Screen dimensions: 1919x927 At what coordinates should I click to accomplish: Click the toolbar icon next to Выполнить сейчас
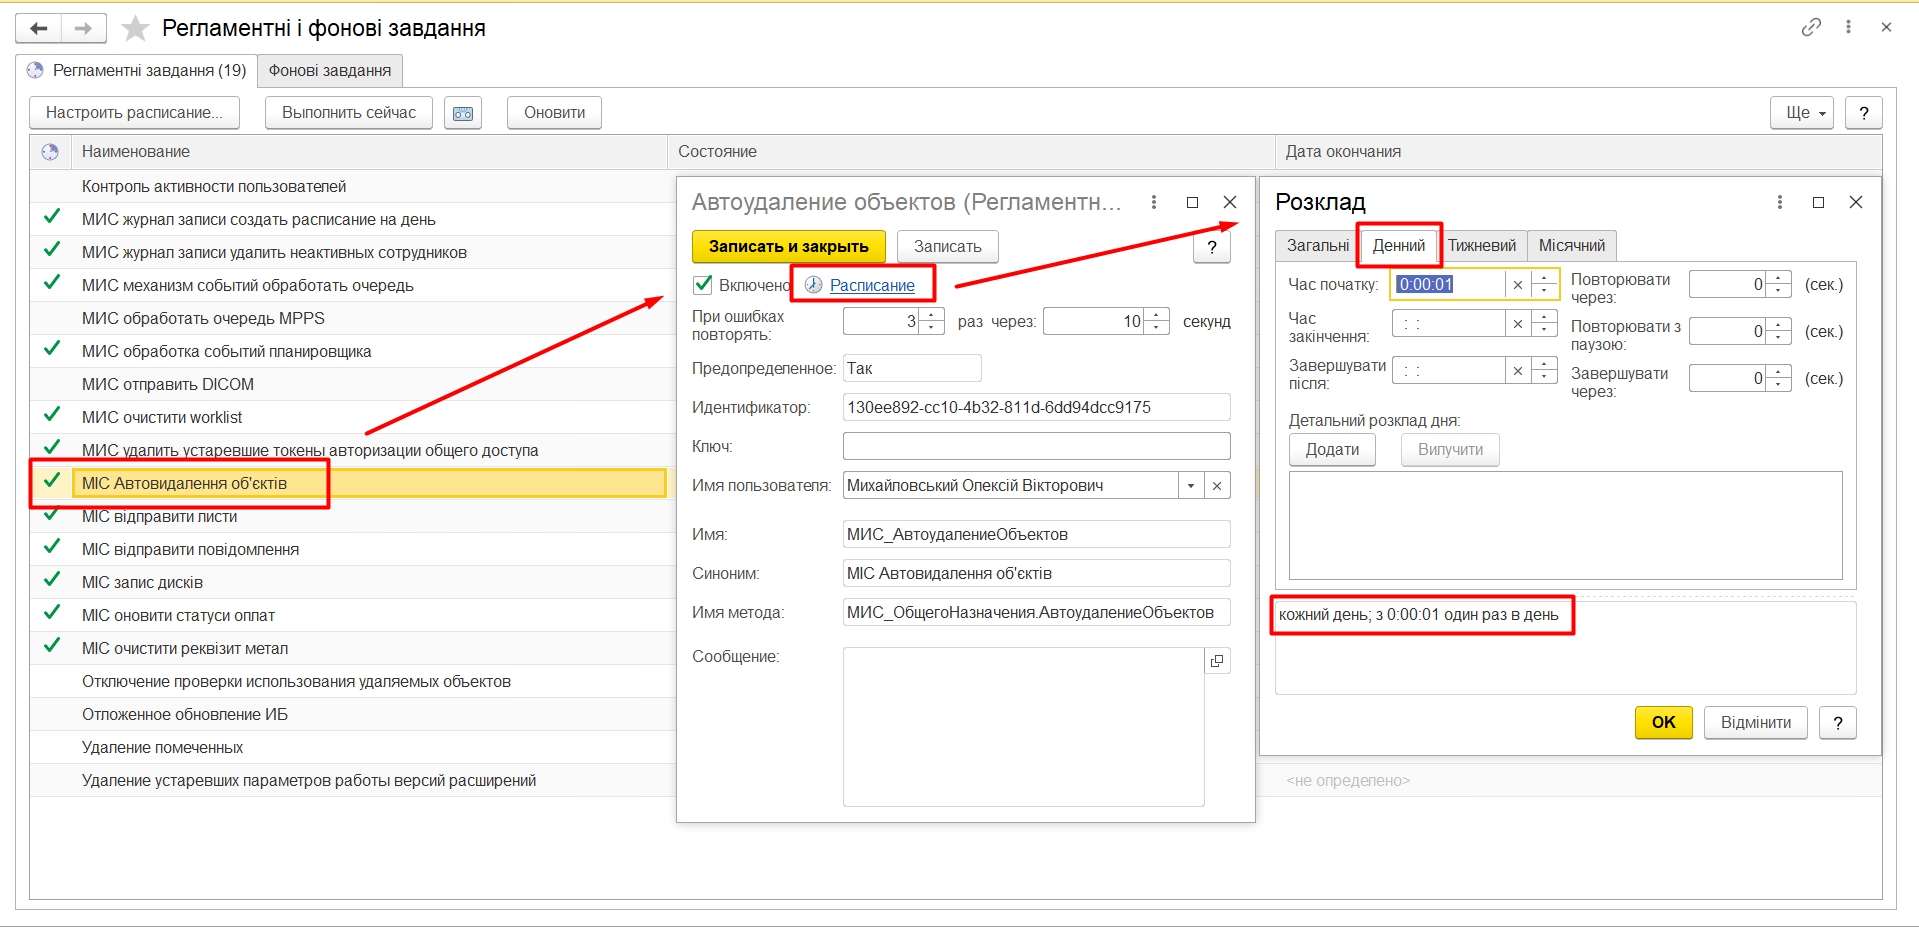tap(463, 113)
